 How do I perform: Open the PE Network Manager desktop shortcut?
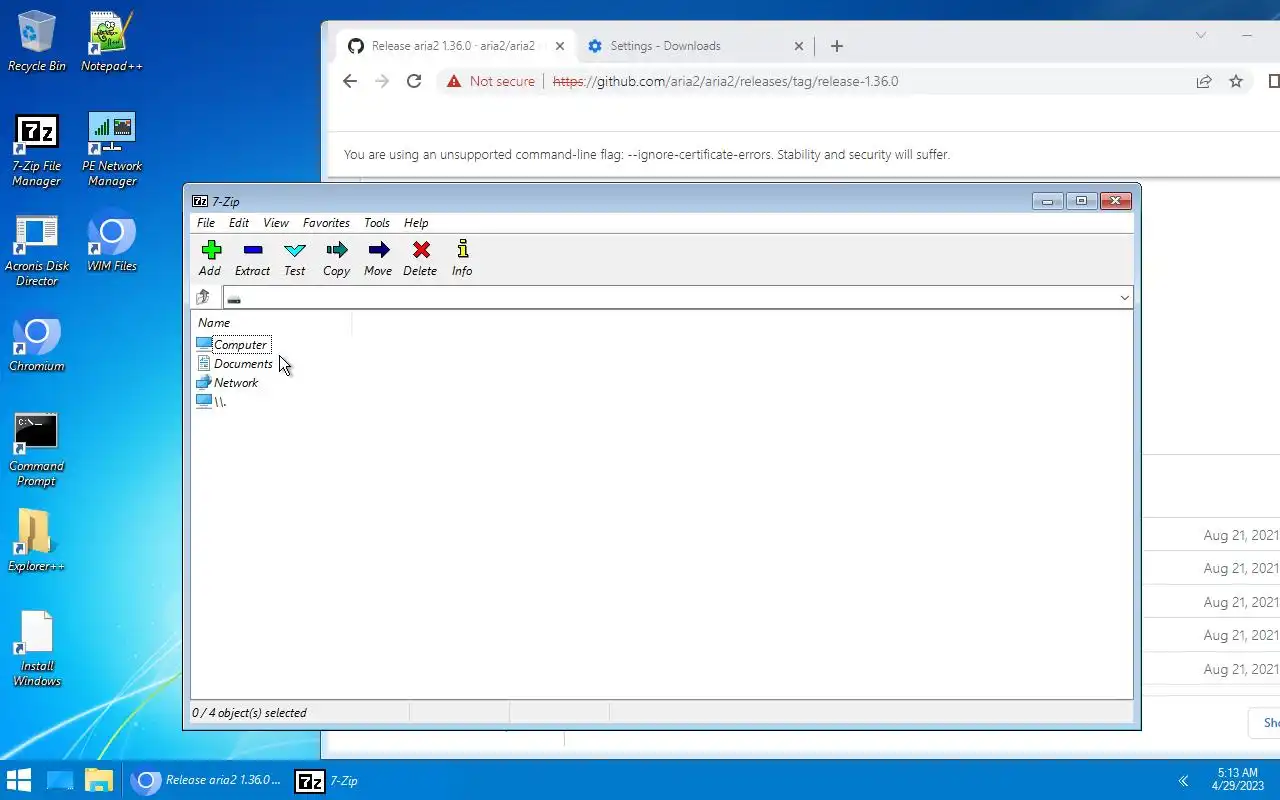[112, 150]
